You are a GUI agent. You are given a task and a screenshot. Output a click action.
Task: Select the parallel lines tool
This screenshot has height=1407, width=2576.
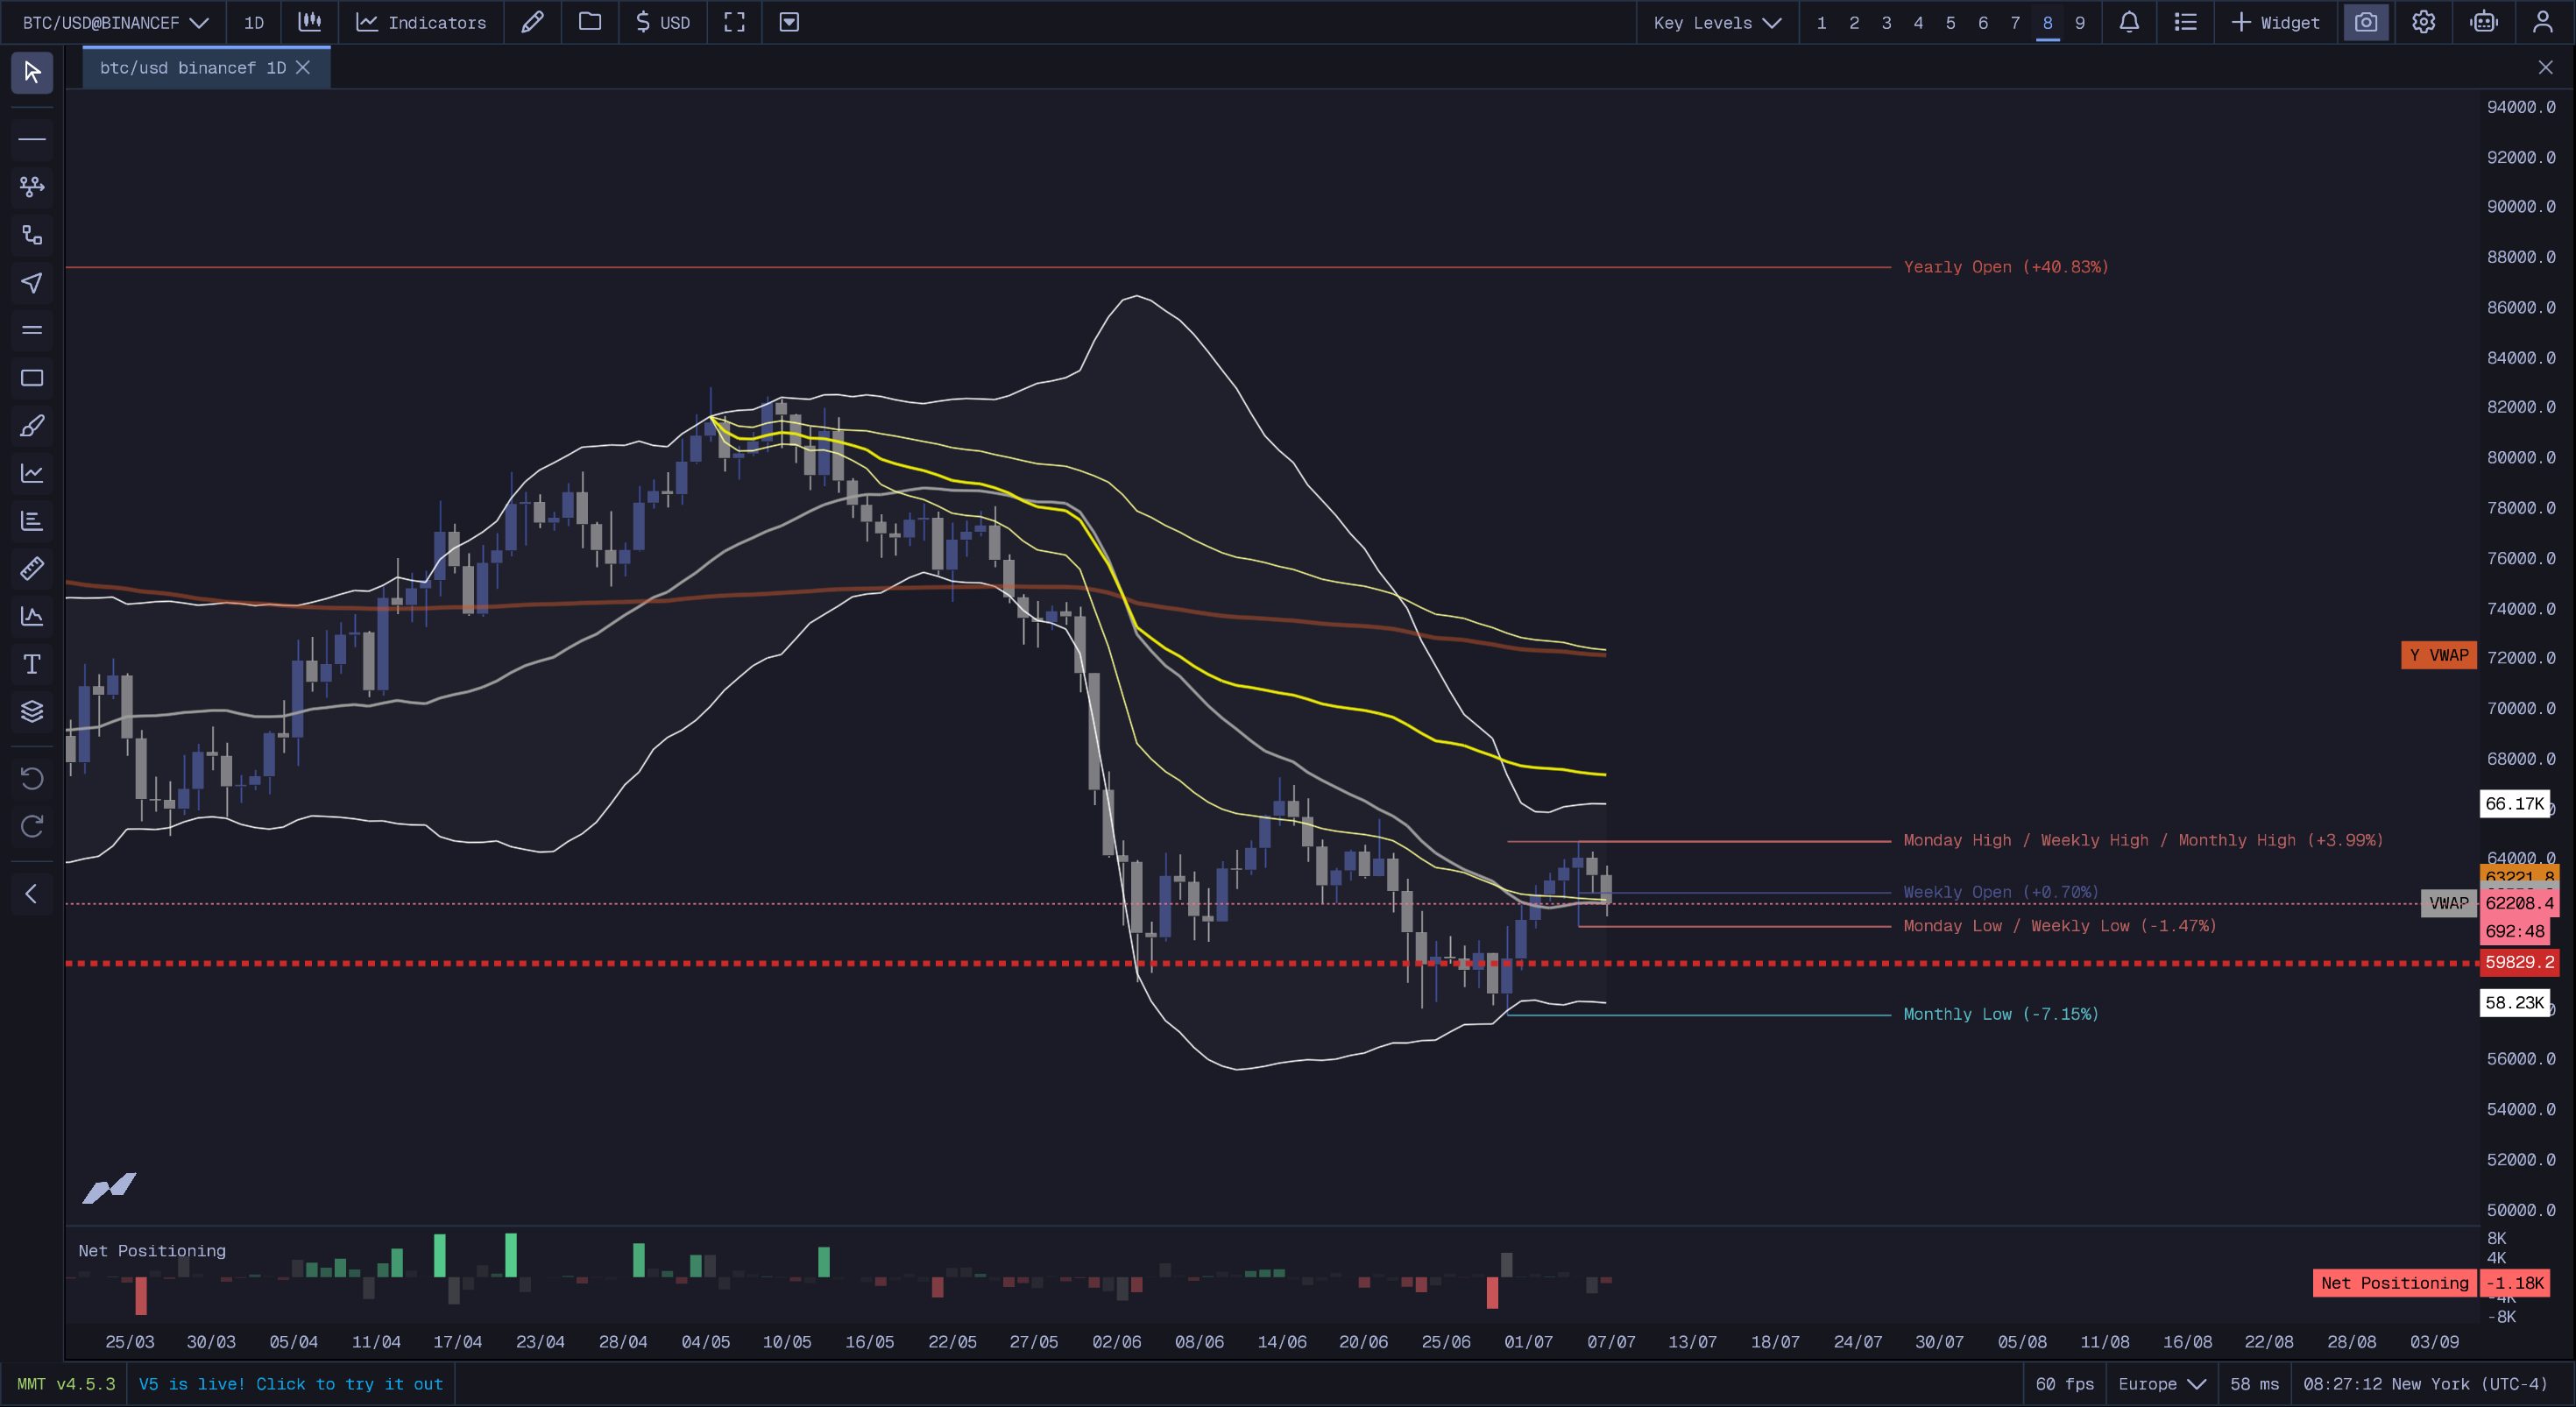tap(32, 330)
